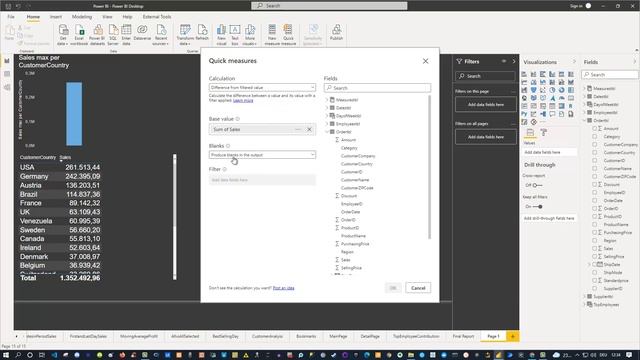Switch to the Final Report page tab
The height and width of the screenshot is (360, 640).
[463, 336]
